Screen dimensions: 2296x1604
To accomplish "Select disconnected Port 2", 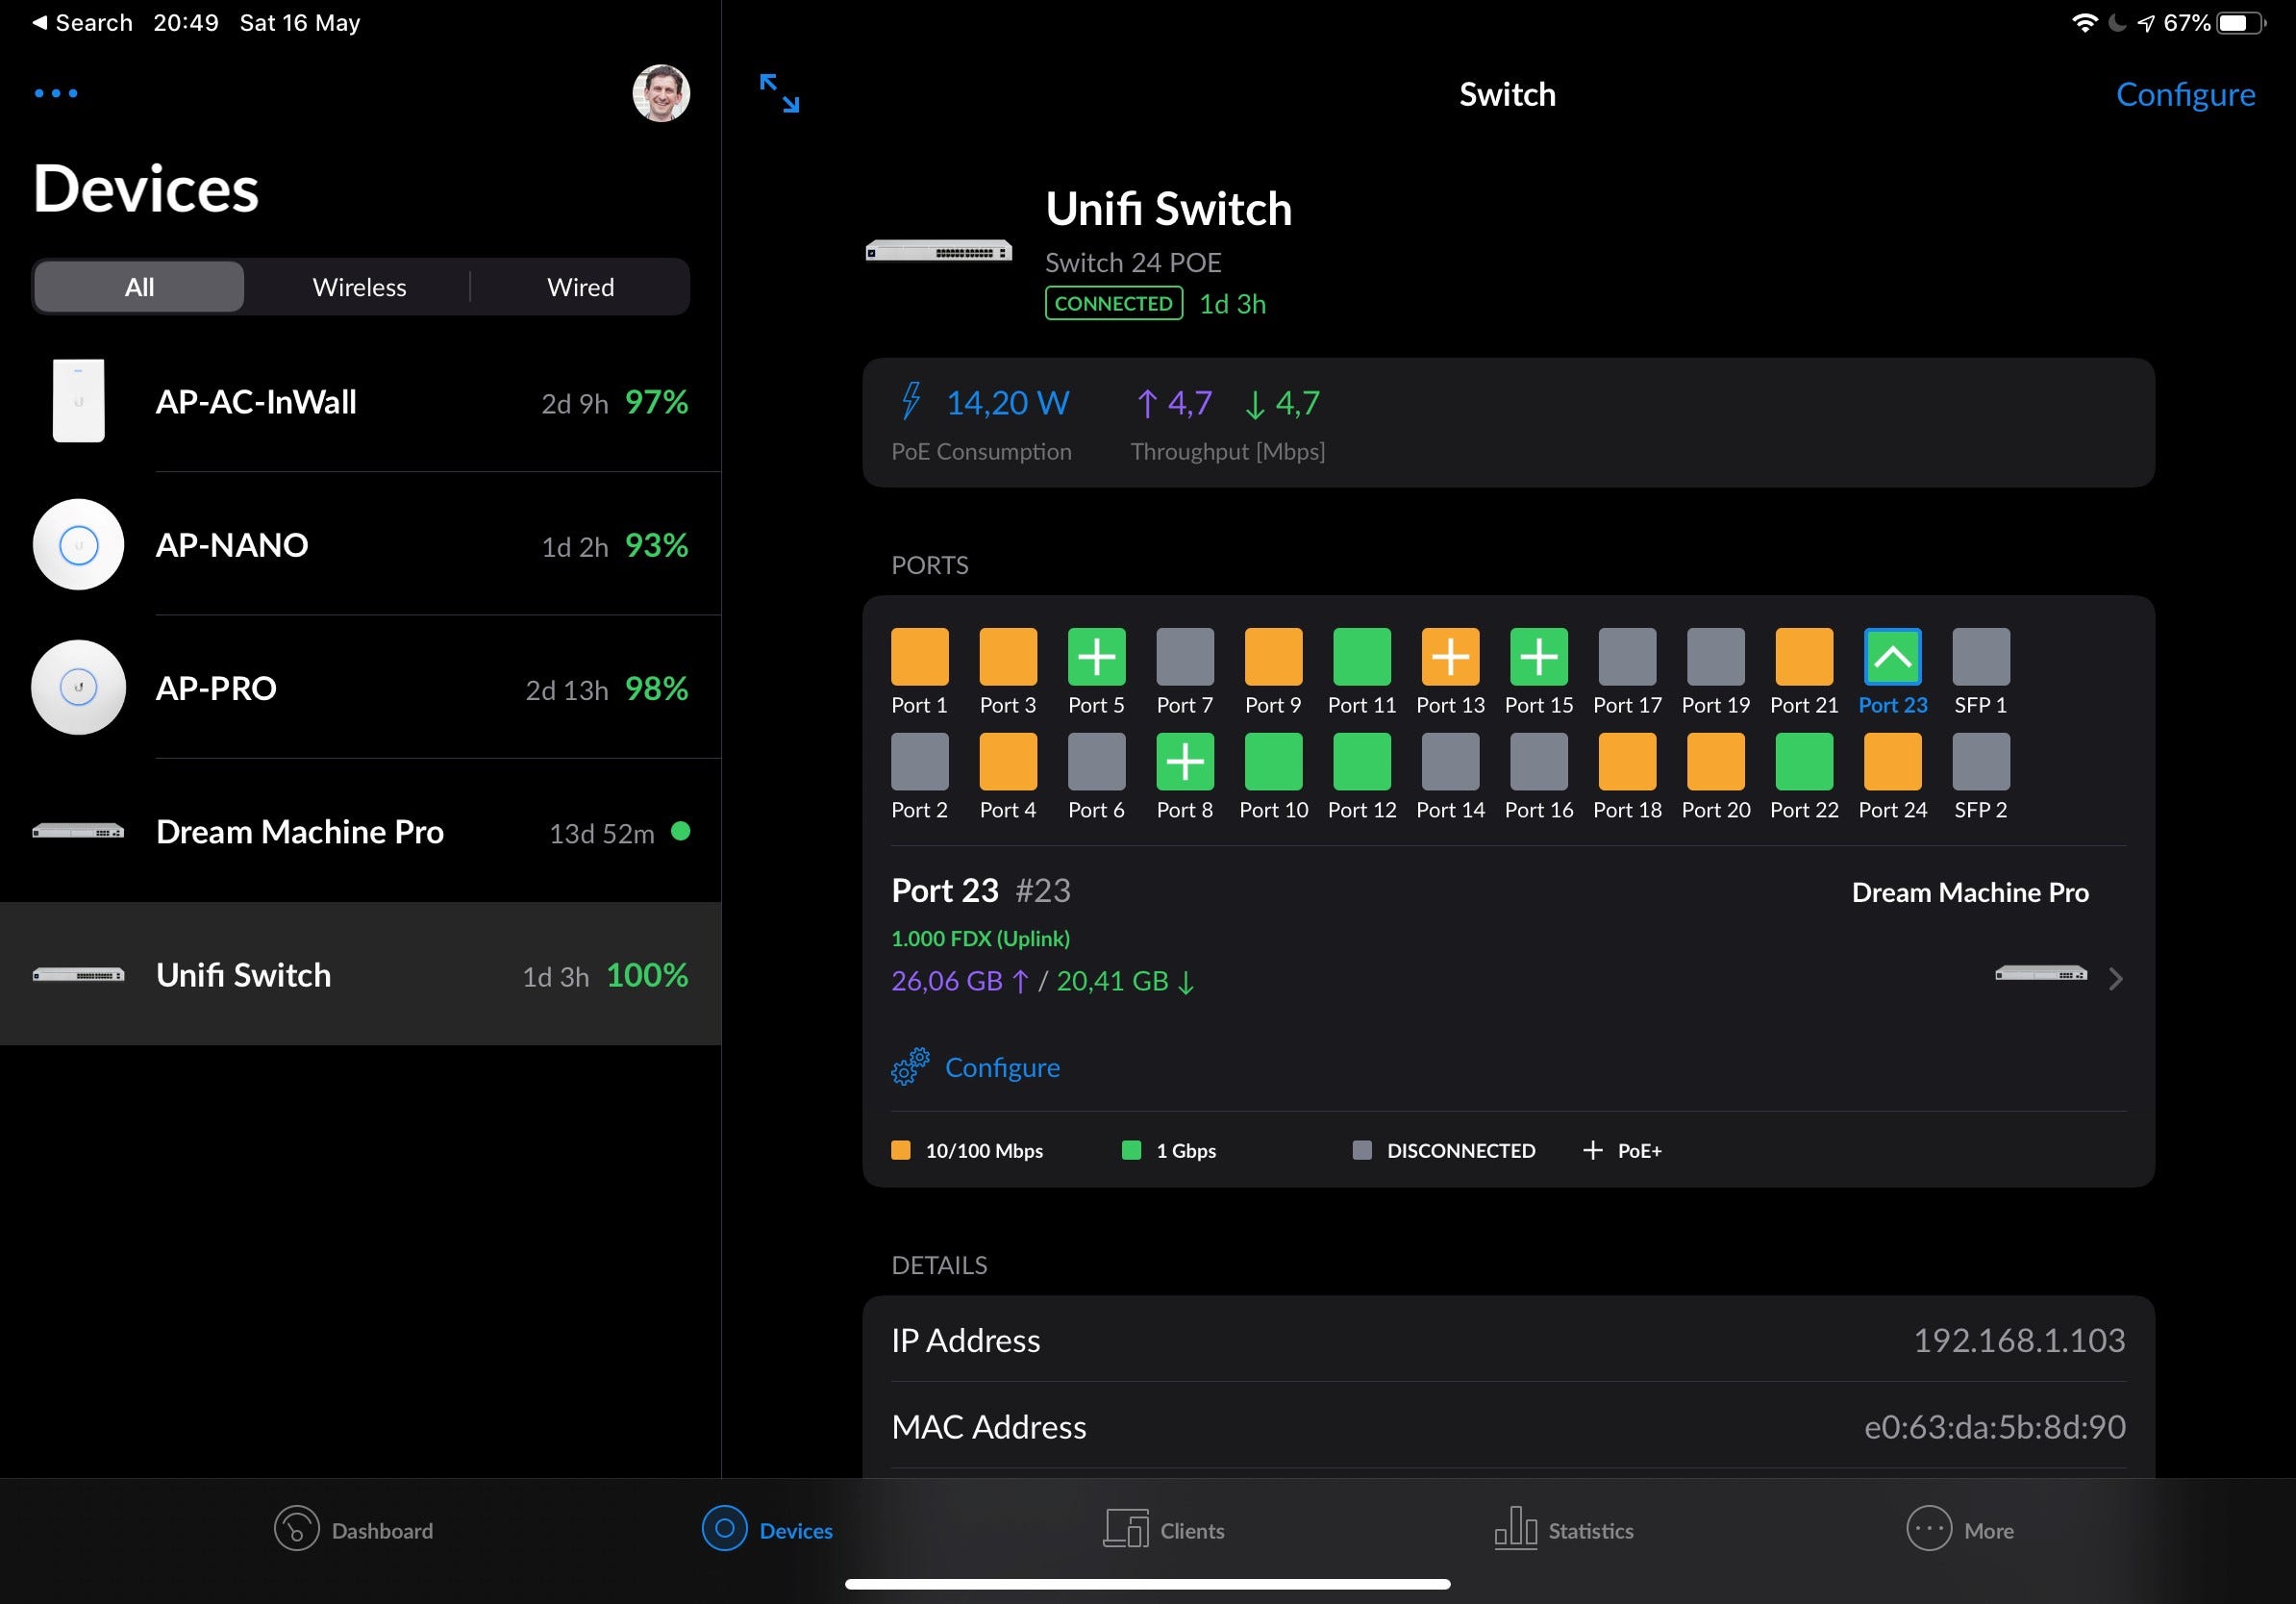I will point(919,762).
